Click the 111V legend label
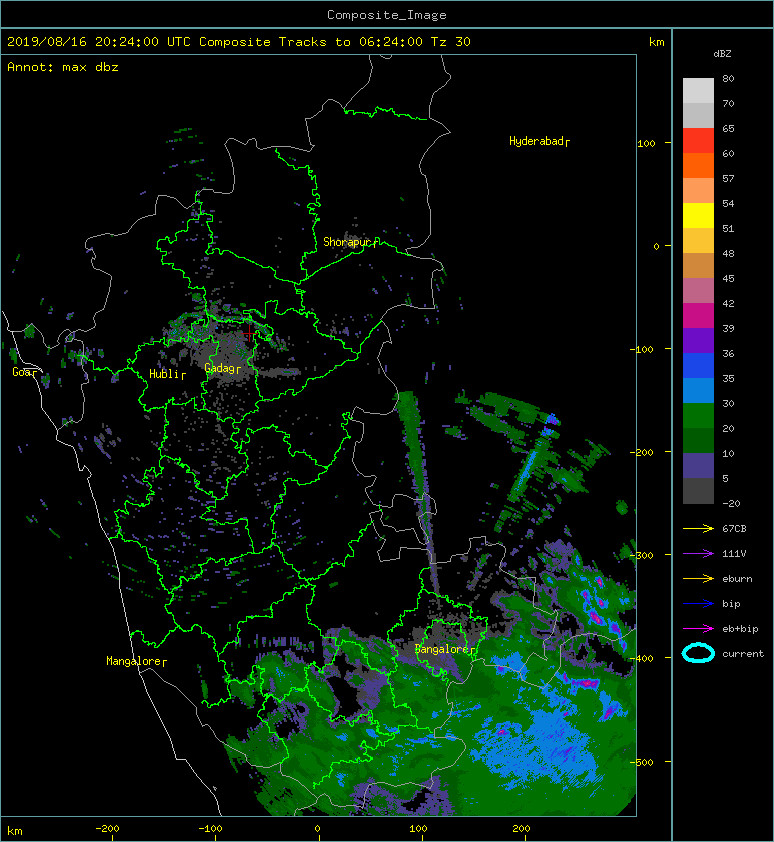Image resolution: width=774 pixels, height=842 pixels. pos(734,554)
